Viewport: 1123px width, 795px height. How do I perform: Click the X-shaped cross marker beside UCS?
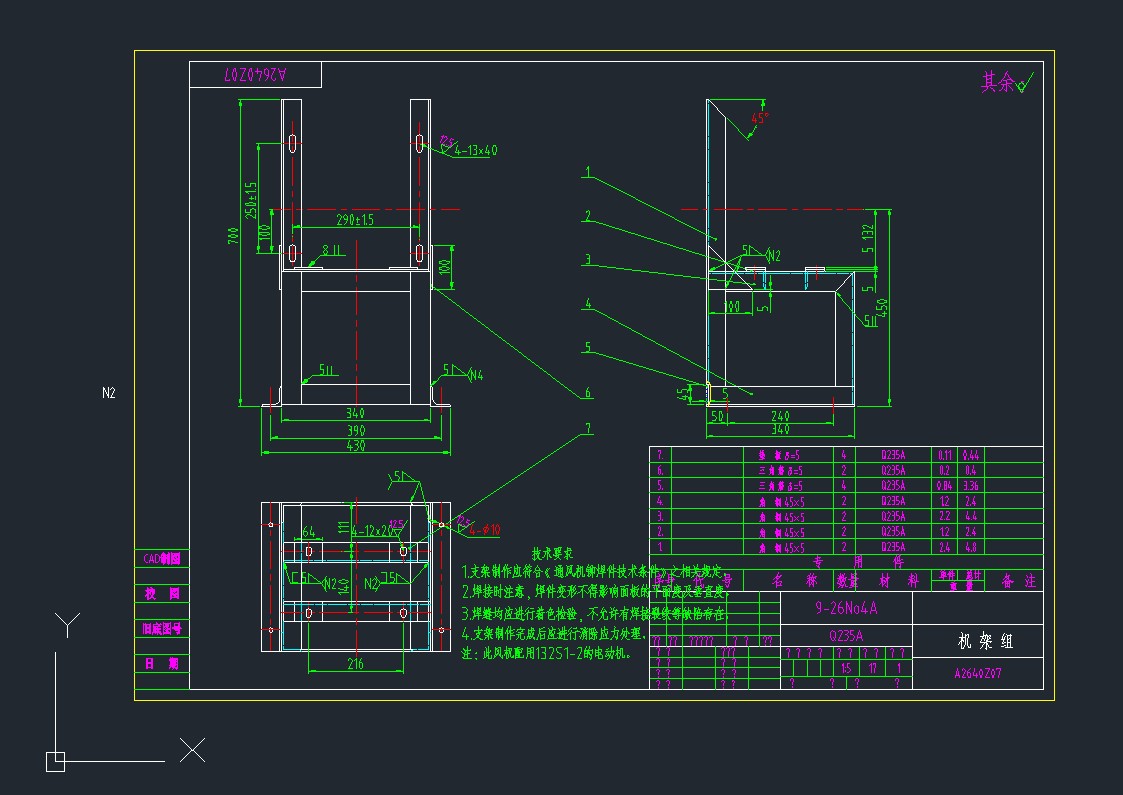(192, 750)
